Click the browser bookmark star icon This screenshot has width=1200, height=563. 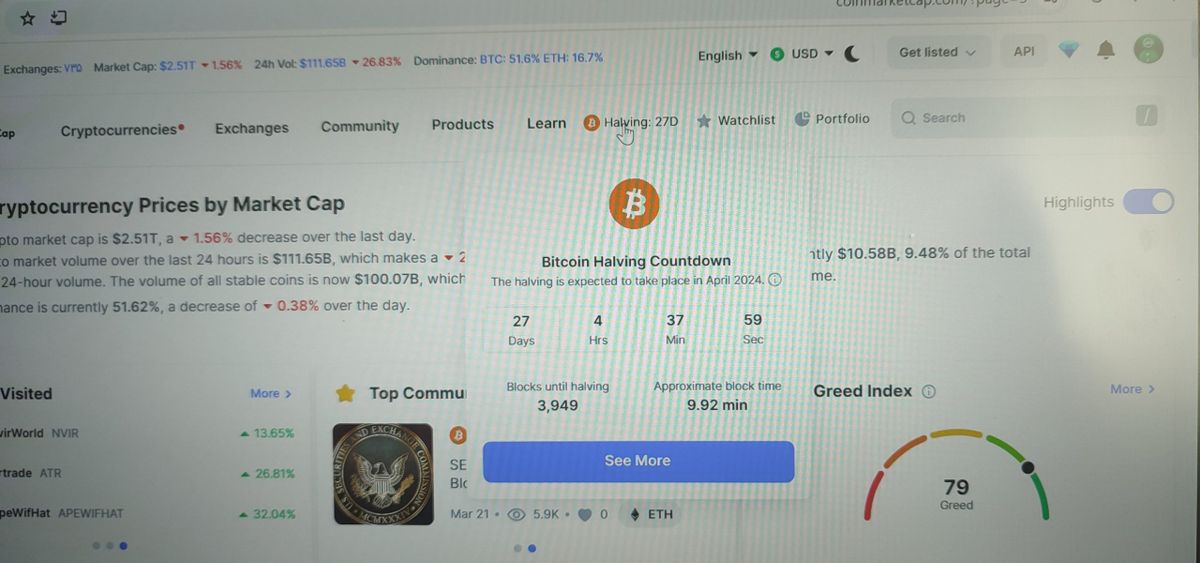(27, 17)
